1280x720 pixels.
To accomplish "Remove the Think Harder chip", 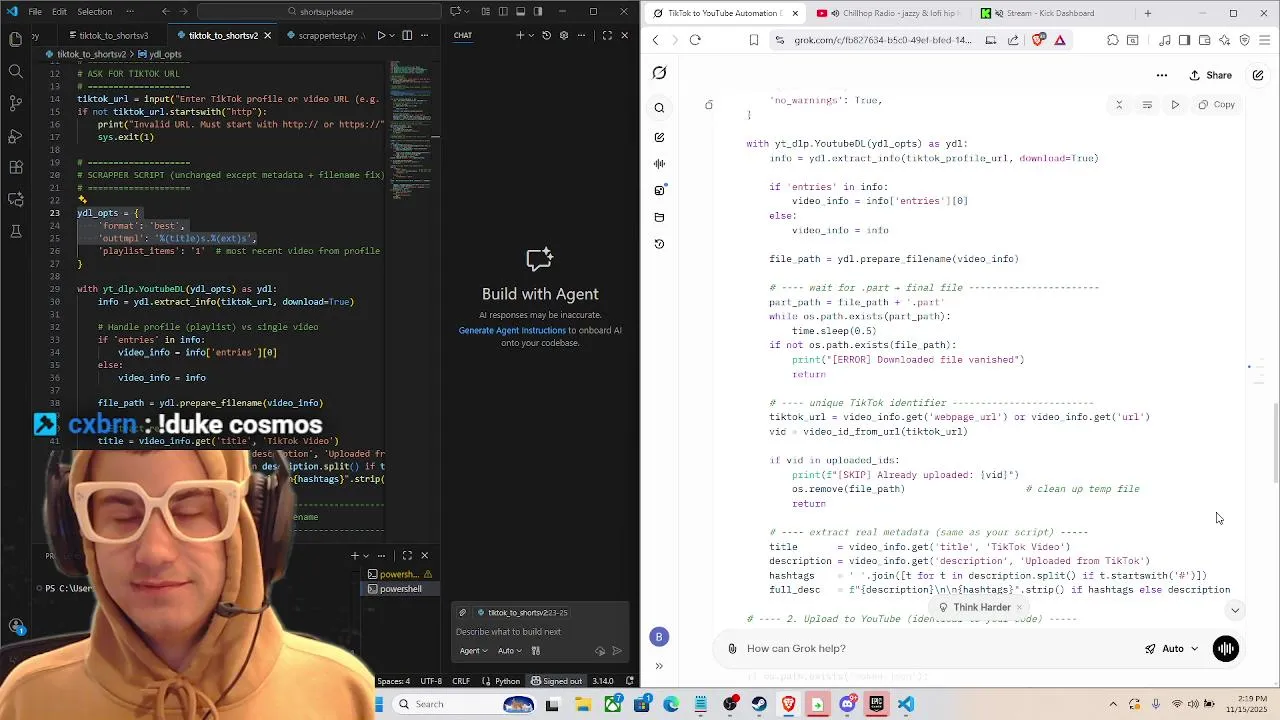I will [1019, 607].
